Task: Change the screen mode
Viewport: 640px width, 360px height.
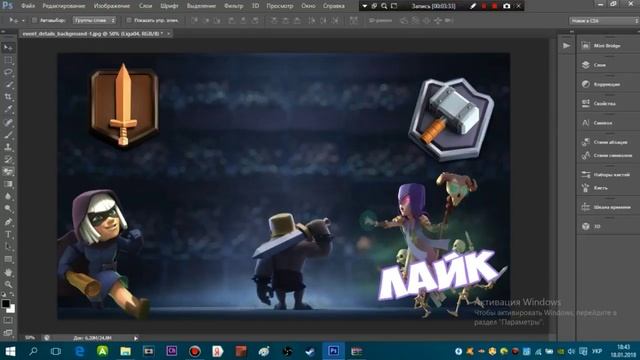Action: [x=8, y=333]
